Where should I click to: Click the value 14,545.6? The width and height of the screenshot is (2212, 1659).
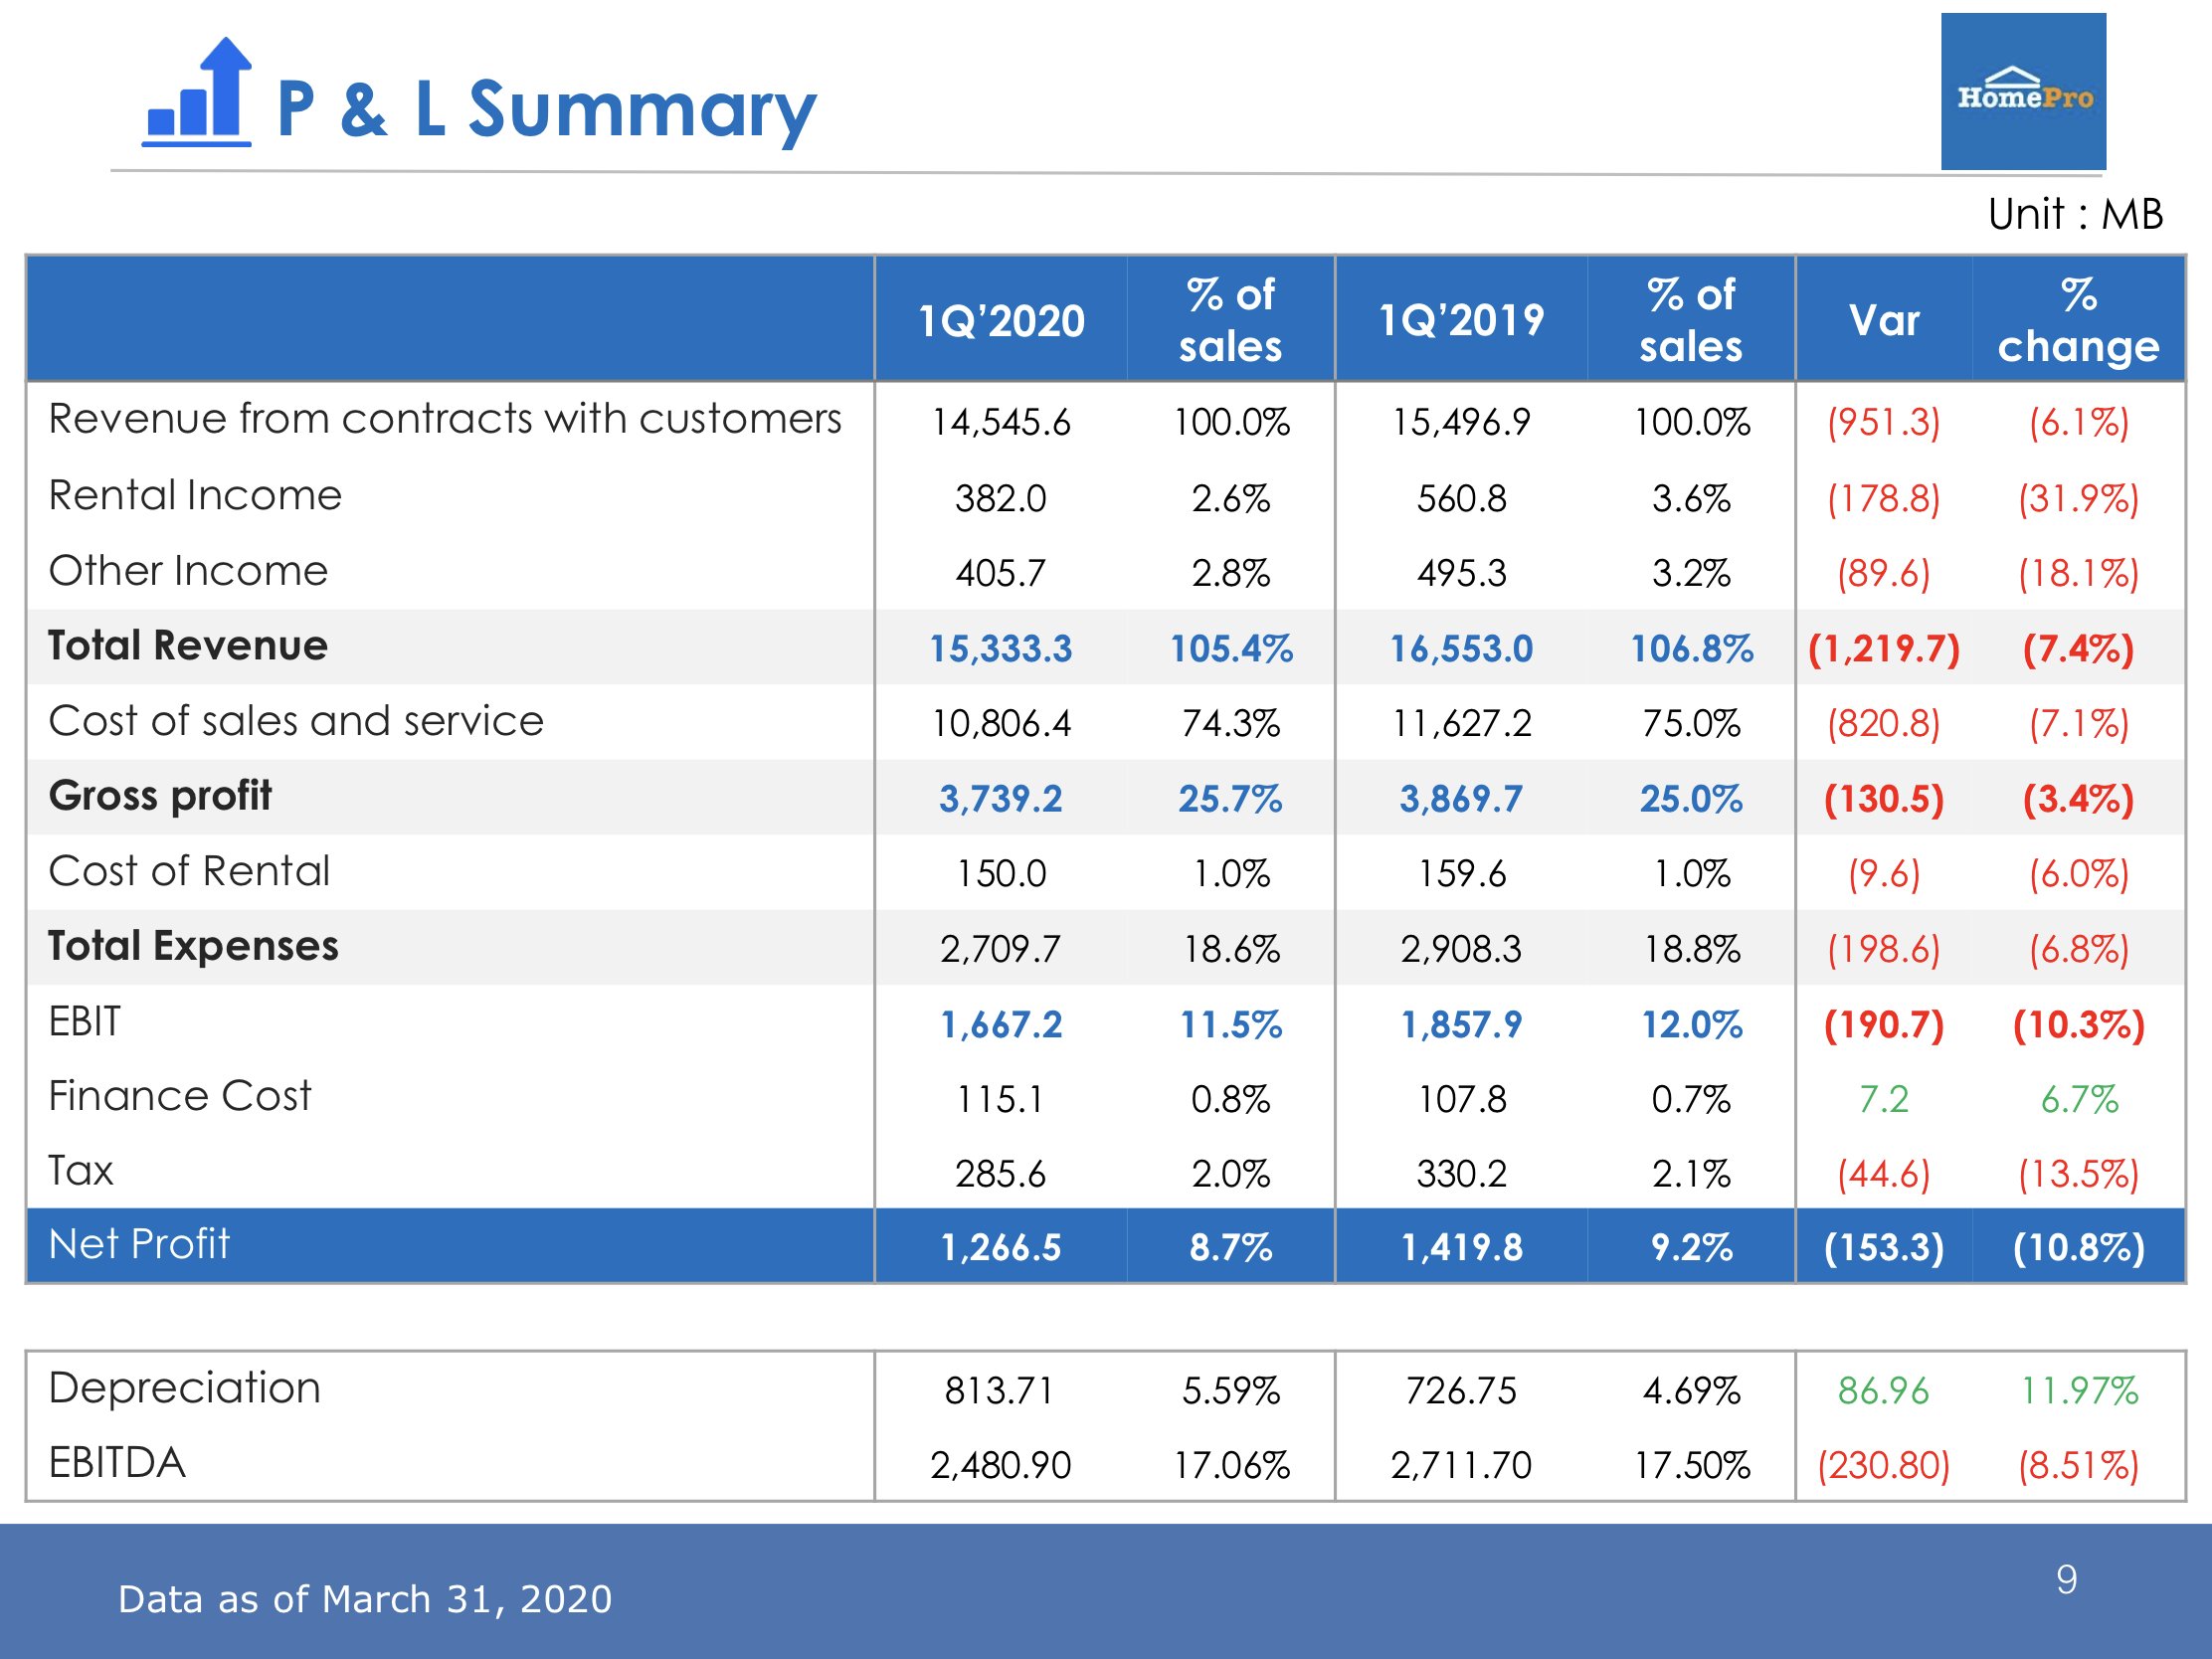[1001, 422]
